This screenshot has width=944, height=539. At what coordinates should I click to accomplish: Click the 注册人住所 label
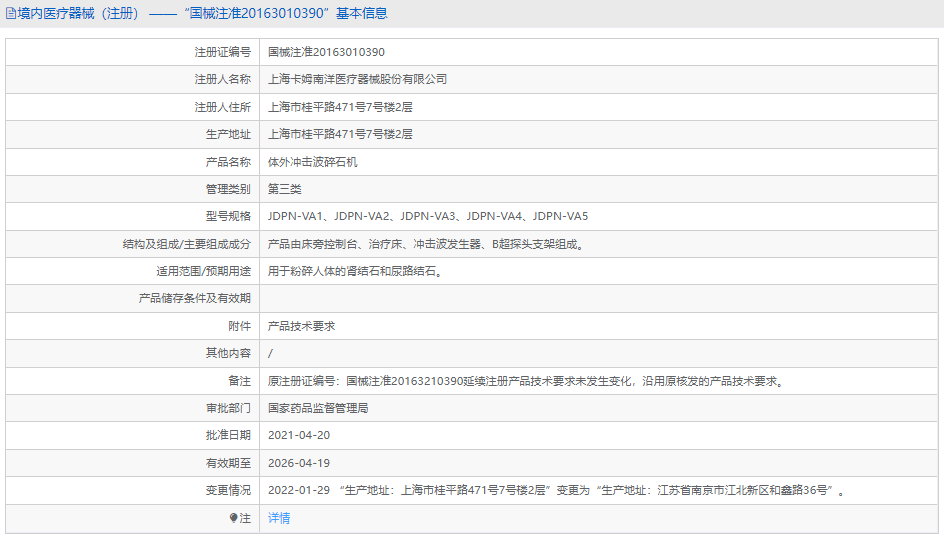click(222, 107)
